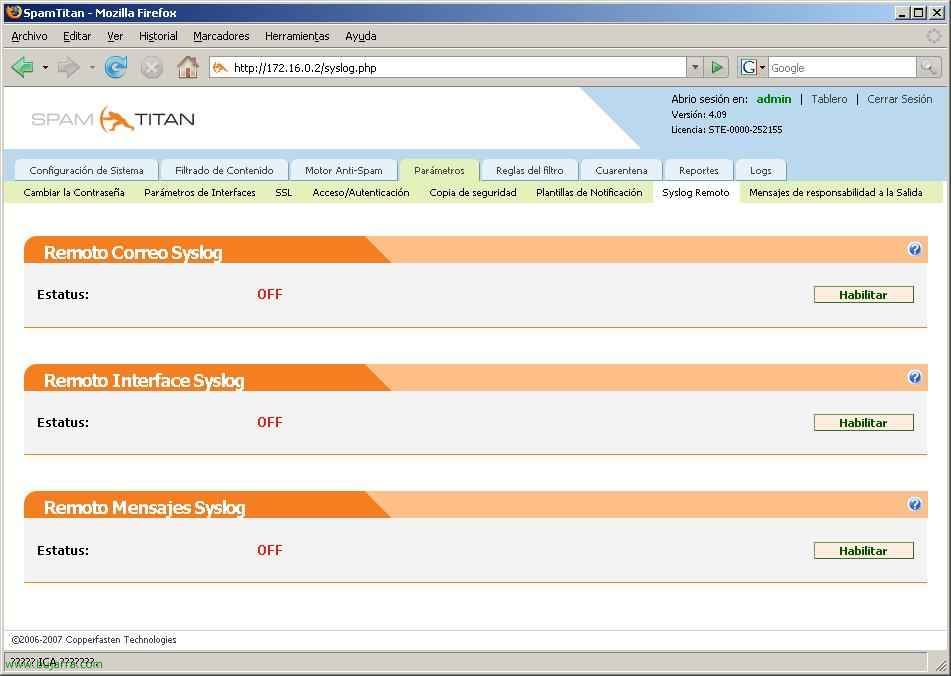Screen dimensions: 951x676
Task: Open help for Remoto Correo Syslog
Action: point(915,249)
